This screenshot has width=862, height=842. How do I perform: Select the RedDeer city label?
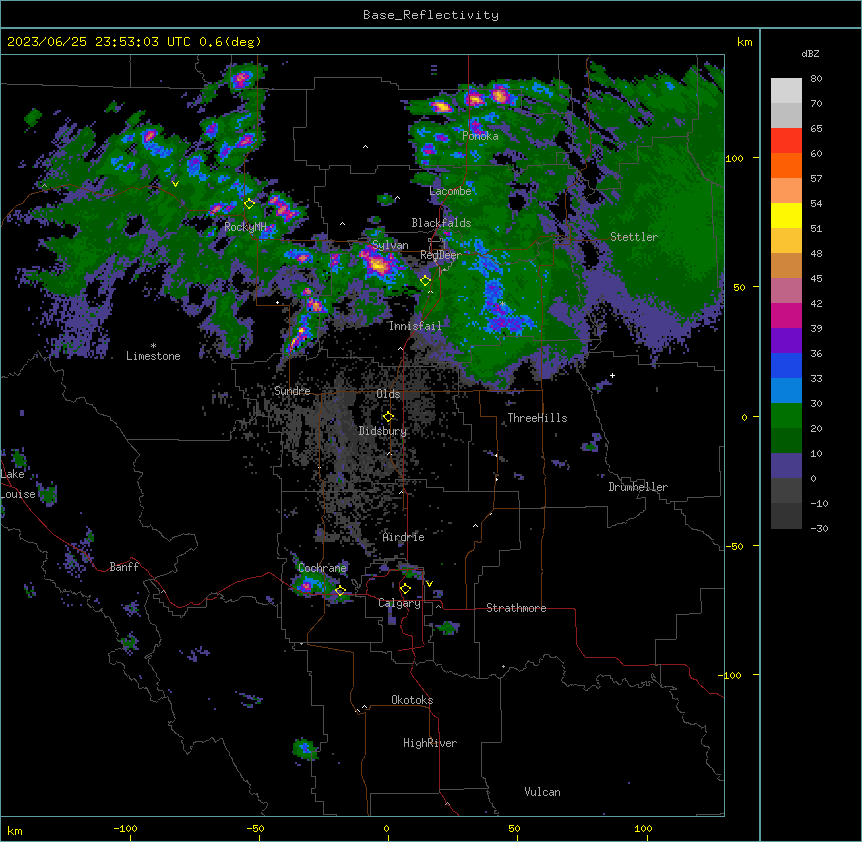point(441,255)
